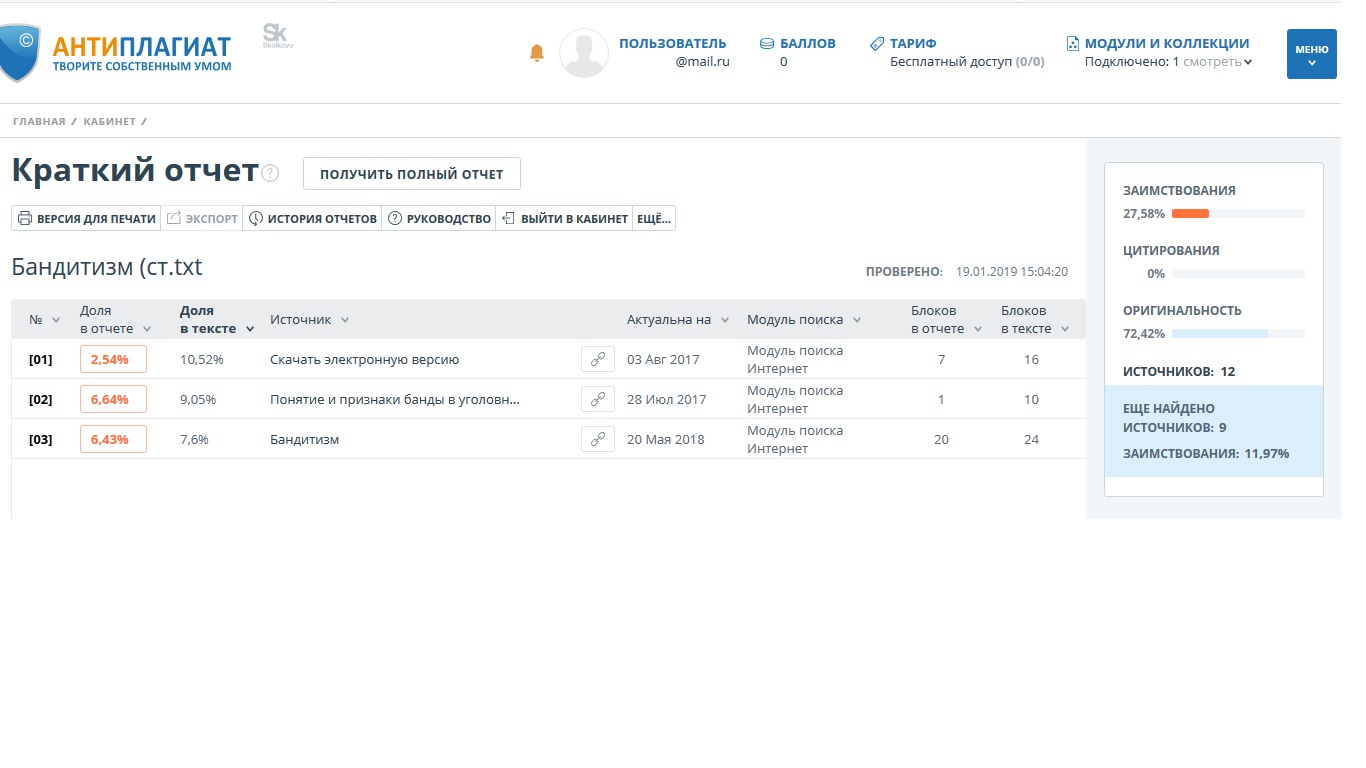The height and width of the screenshot is (768, 1366).
Task: Open История отчетов
Action: (x=312, y=218)
